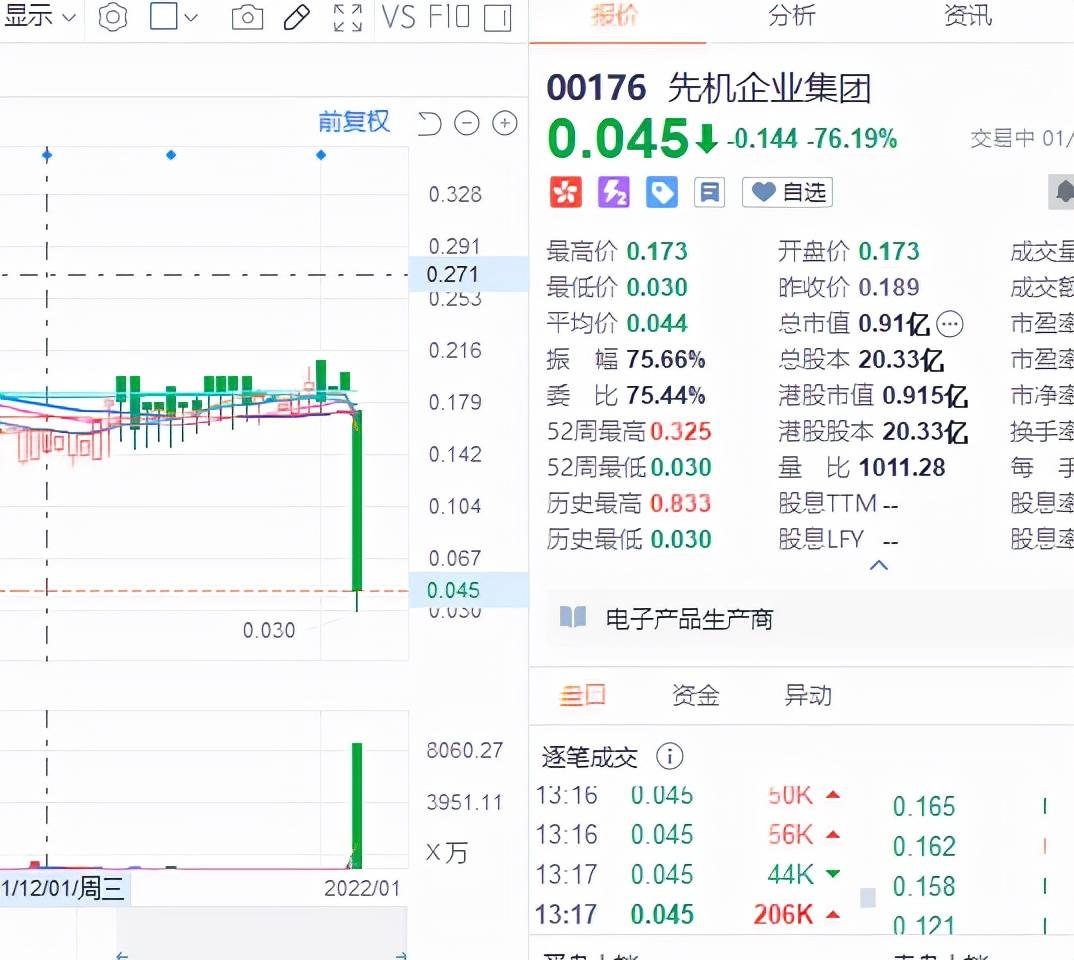Open the 显示 display dropdown
The image size is (1074, 960).
(x=35, y=17)
